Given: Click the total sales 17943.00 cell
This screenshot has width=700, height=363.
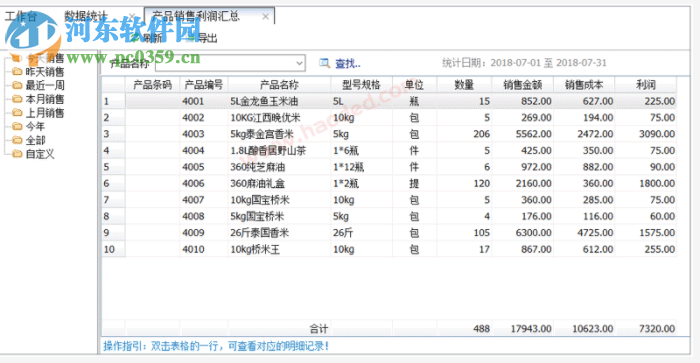Looking at the screenshot, I should click(x=523, y=329).
